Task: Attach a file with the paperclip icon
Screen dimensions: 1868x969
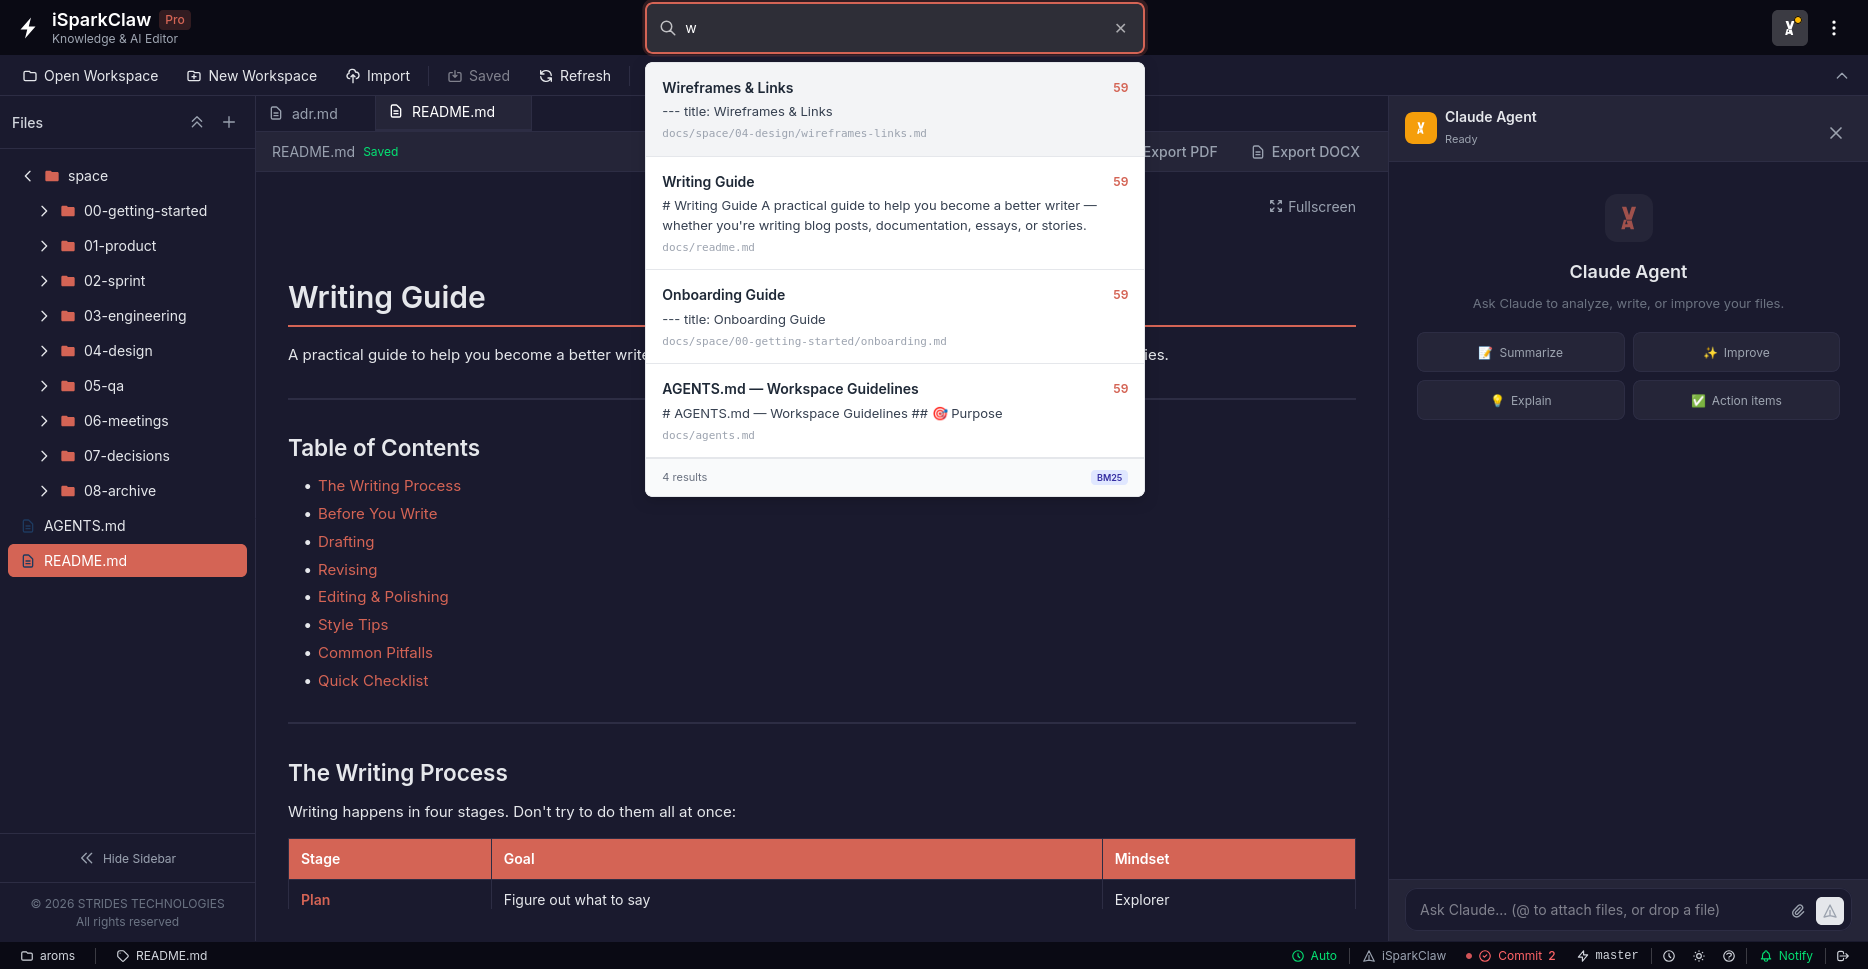Action: (x=1797, y=911)
